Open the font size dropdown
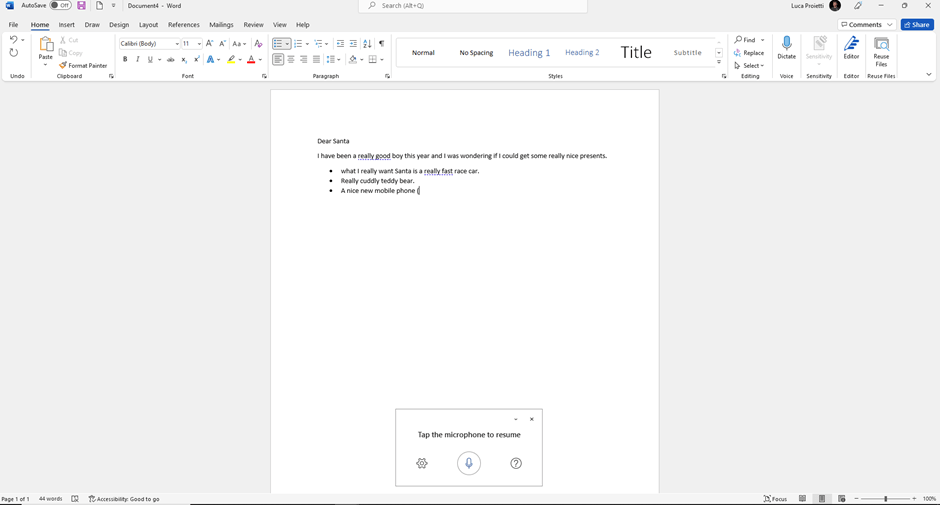The image size is (940, 505). [x=199, y=44]
